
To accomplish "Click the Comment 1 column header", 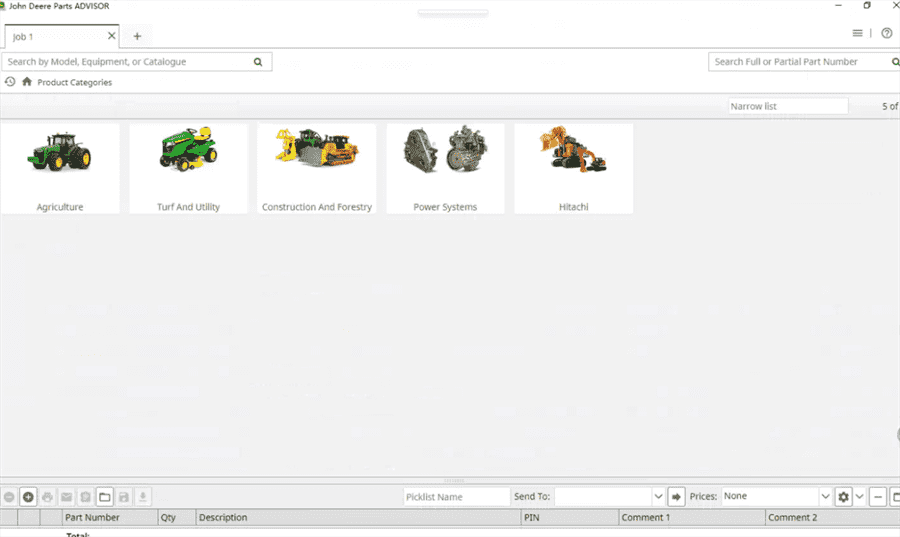I will [692, 517].
